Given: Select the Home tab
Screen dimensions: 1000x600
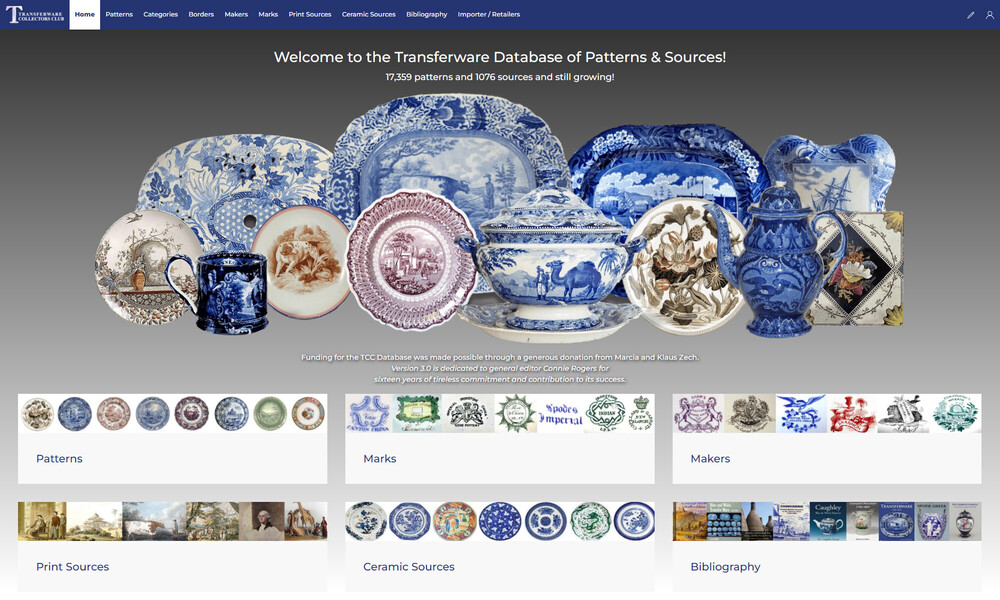Looking at the screenshot, I should [85, 15].
